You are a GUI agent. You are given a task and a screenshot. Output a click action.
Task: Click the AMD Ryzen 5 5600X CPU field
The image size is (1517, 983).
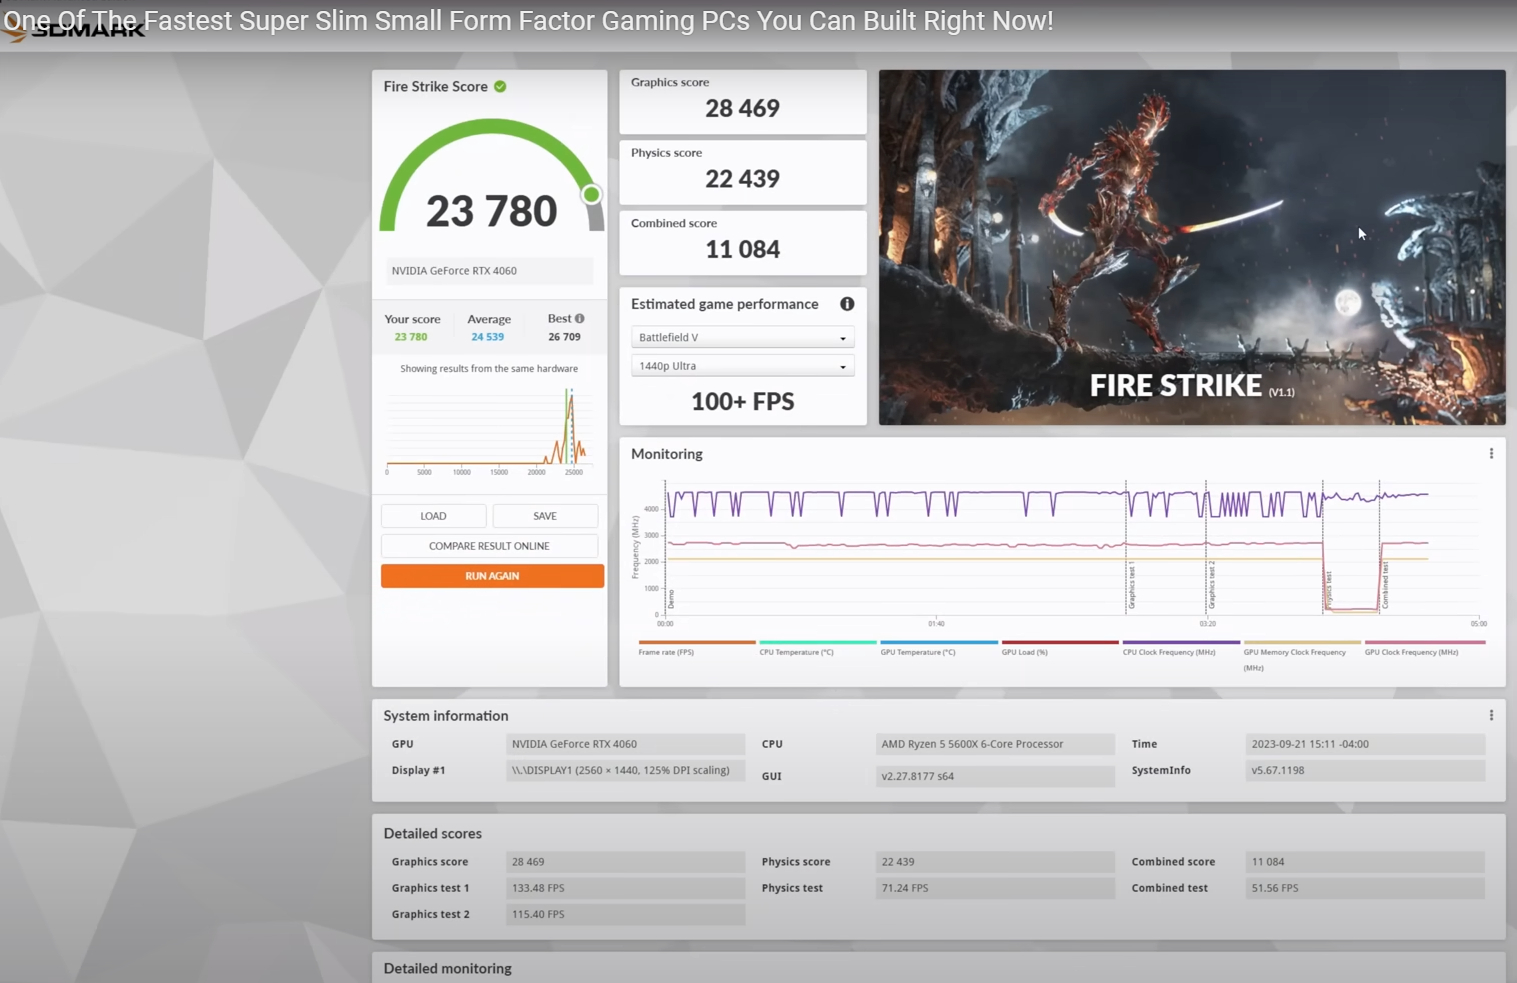pyautogui.click(x=995, y=744)
